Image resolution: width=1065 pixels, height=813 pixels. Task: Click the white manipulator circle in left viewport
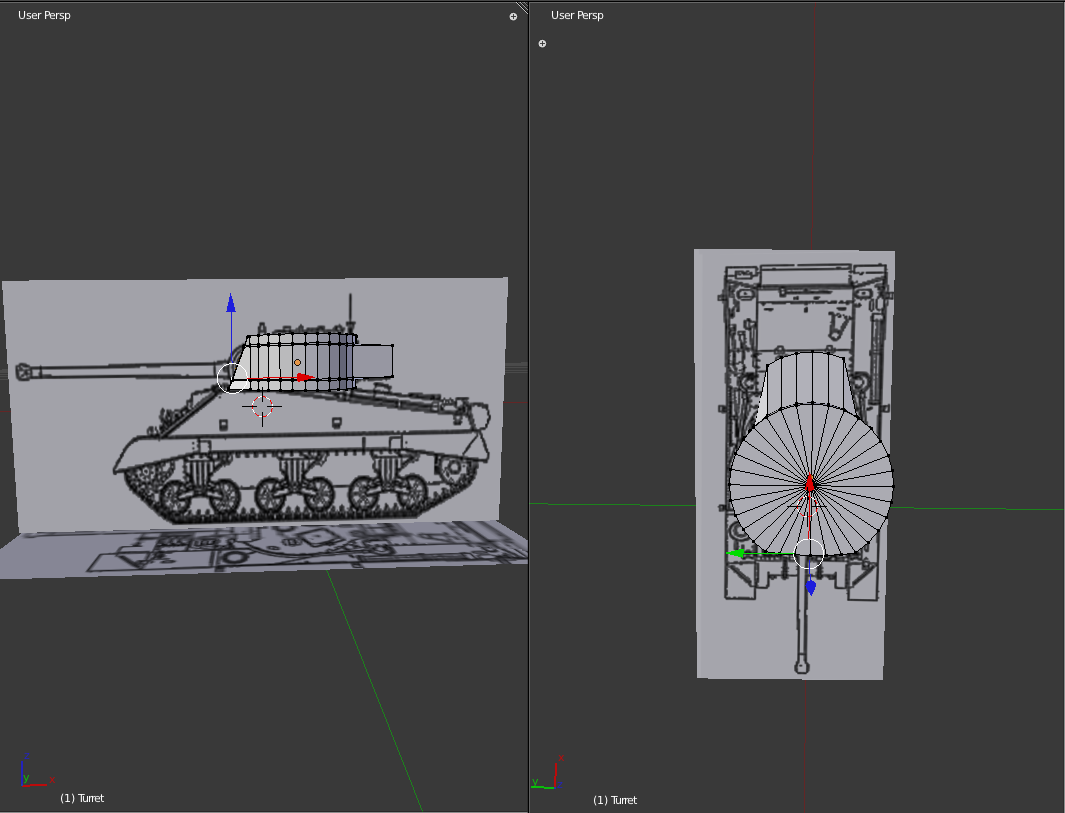(232, 378)
